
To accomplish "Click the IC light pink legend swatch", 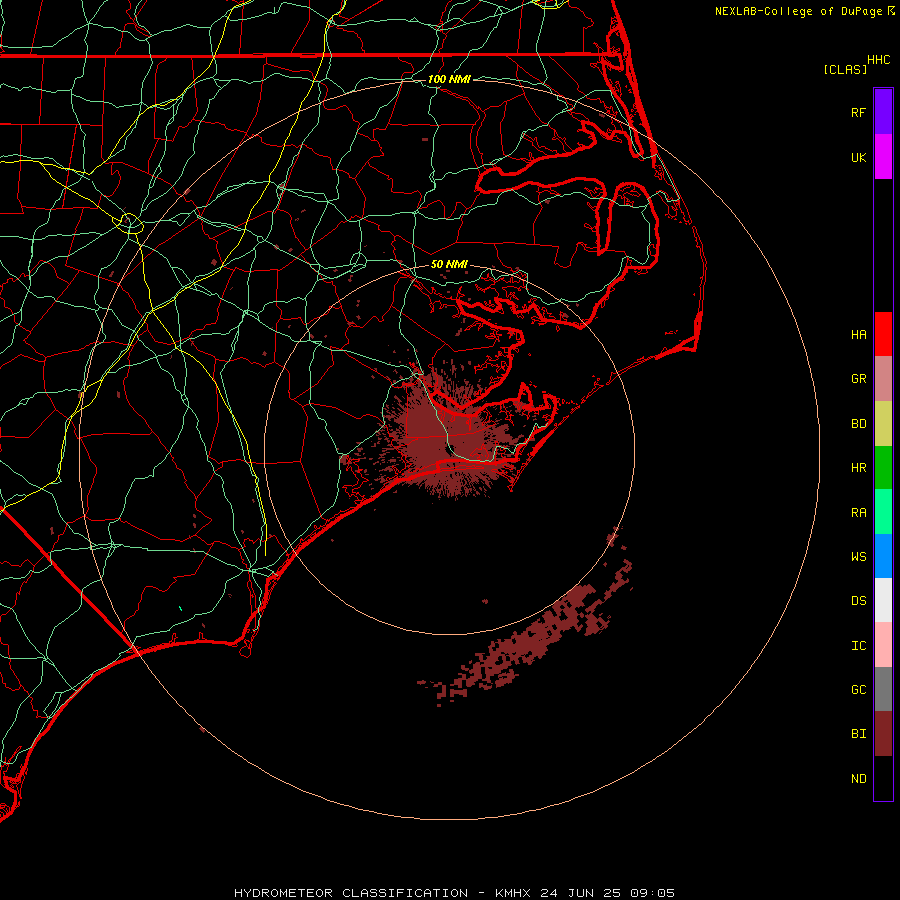I will [883, 645].
